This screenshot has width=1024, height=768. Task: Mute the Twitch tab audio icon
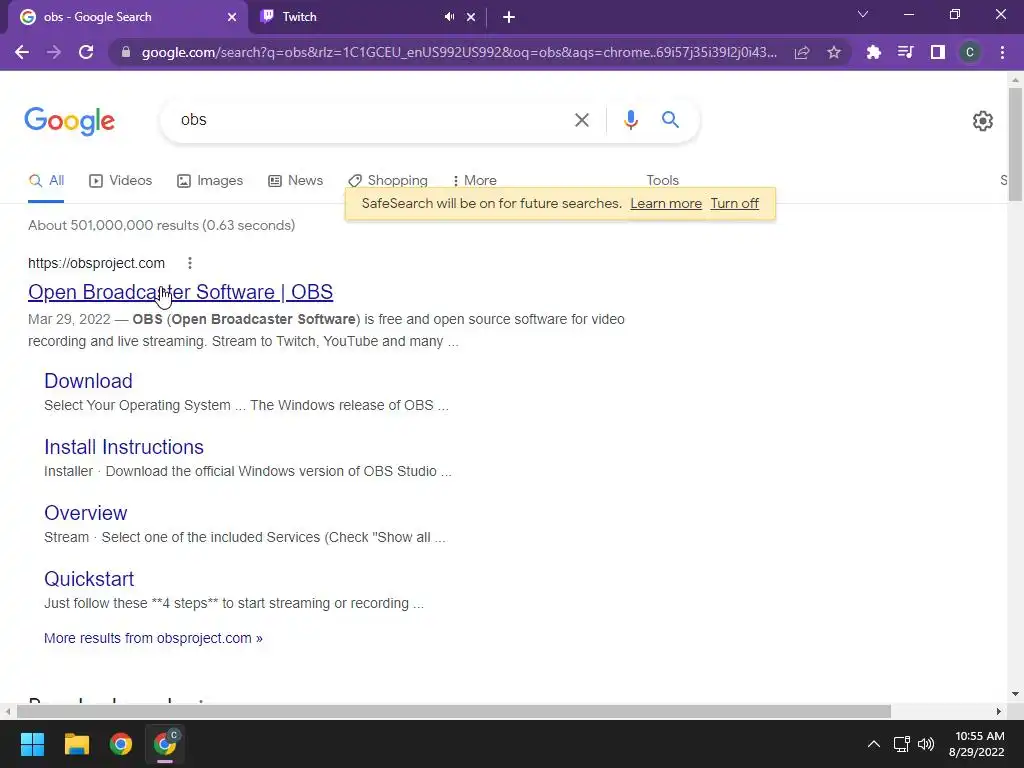[x=449, y=17]
